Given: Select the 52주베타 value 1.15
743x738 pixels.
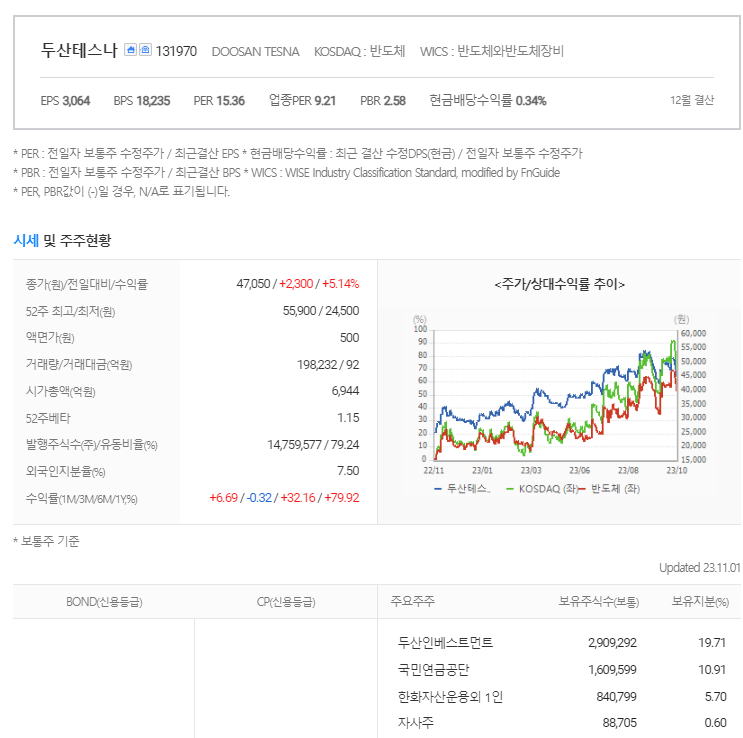Looking at the screenshot, I should click(x=348, y=418).
